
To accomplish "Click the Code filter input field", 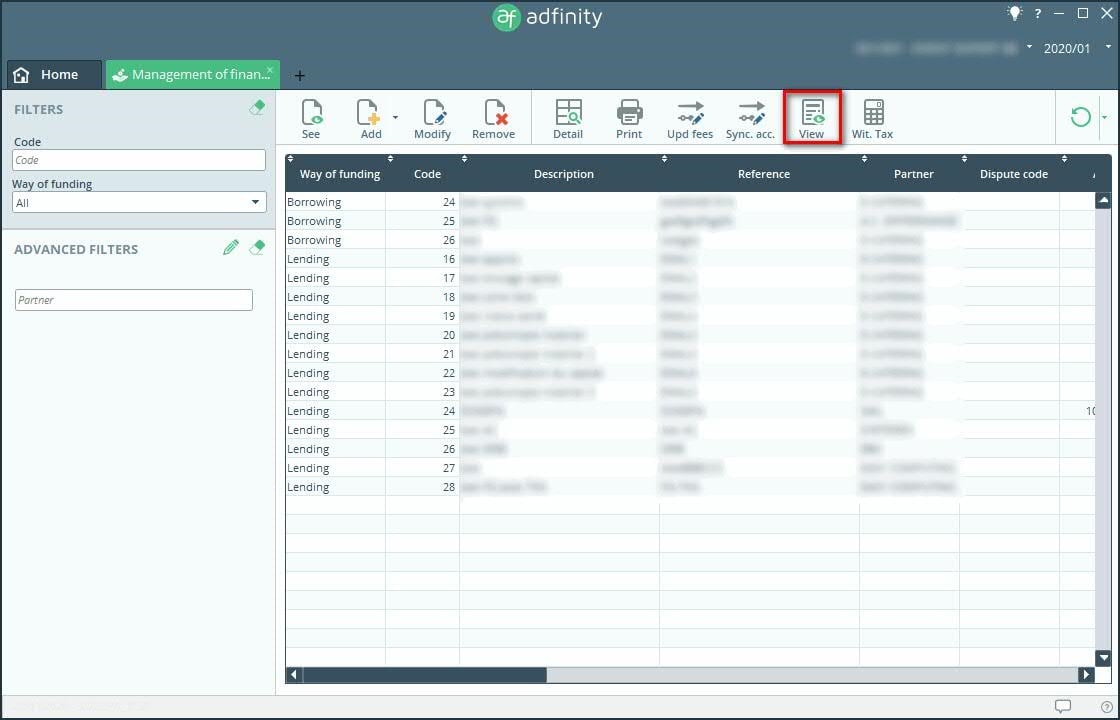I will click(x=139, y=160).
